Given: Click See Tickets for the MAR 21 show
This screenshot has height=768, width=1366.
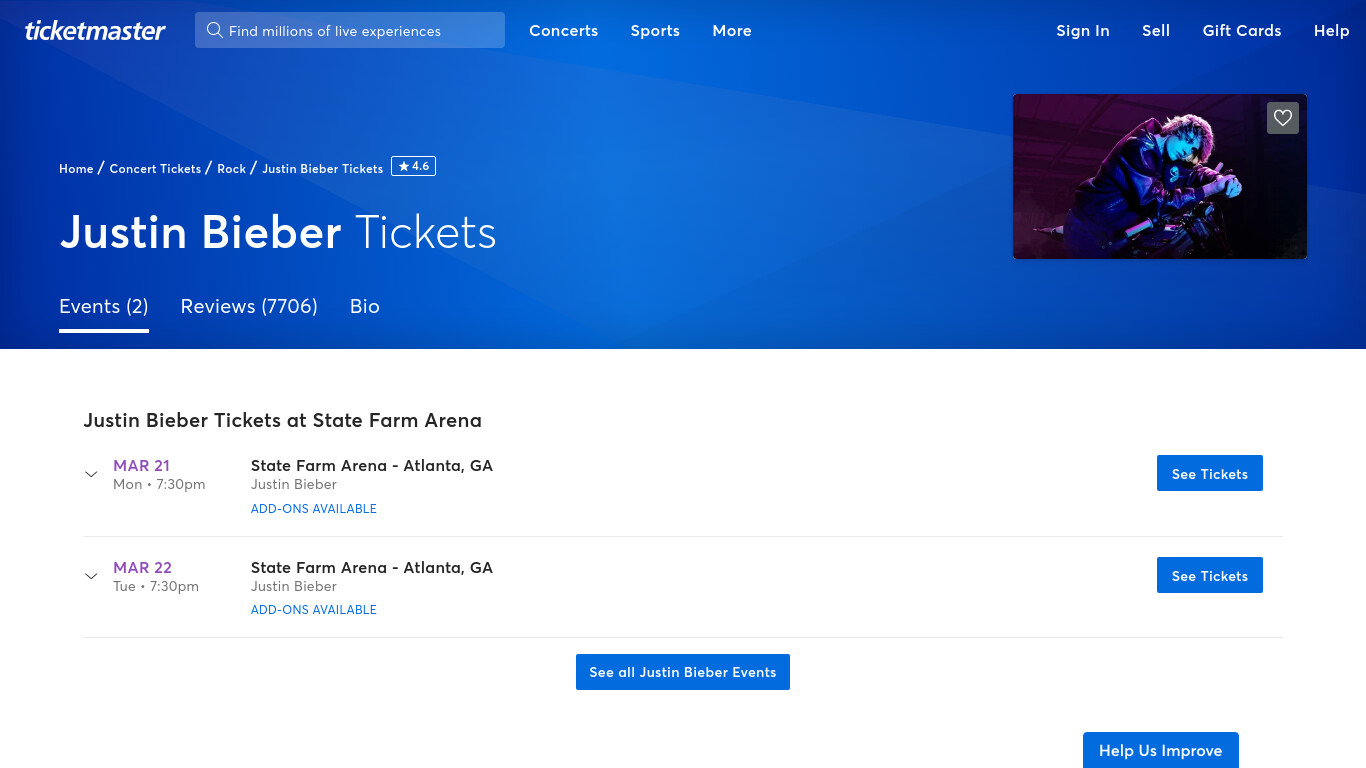Looking at the screenshot, I should (1209, 473).
